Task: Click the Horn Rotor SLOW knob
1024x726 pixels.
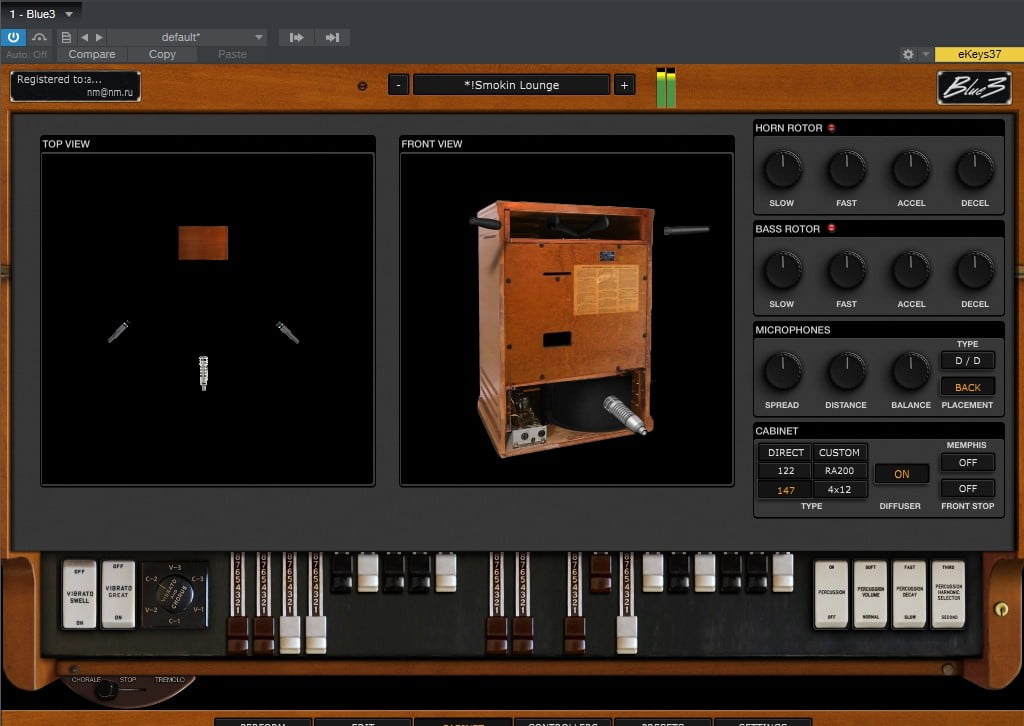Action: [783, 169]
